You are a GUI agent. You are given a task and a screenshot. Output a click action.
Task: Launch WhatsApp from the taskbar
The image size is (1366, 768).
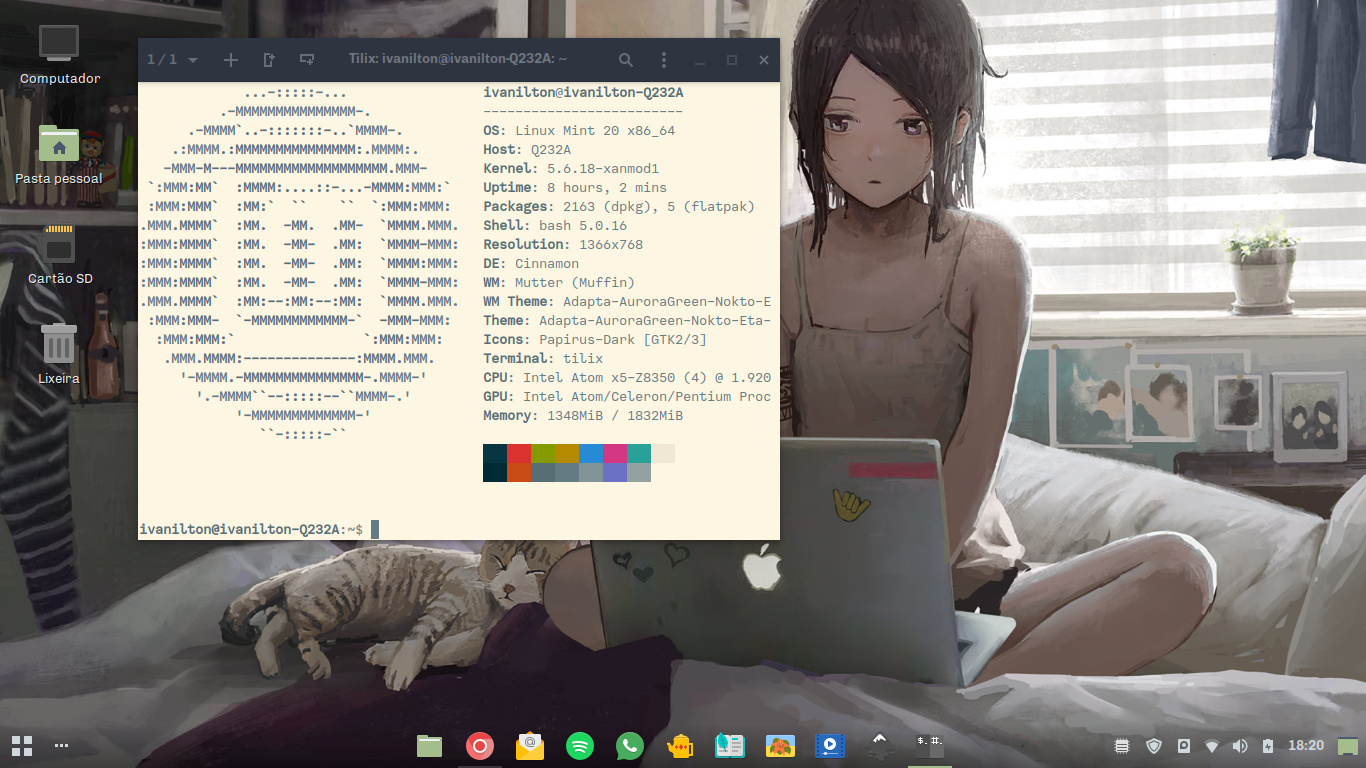630,746
